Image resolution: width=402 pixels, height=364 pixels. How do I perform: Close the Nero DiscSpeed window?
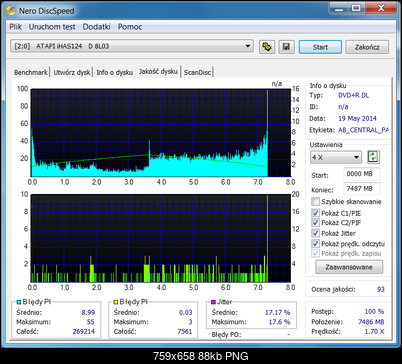point(380,8)
